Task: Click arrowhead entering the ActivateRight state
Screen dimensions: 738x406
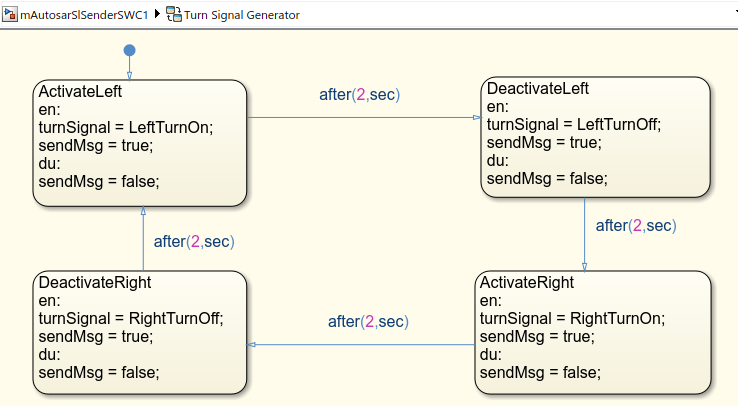Action: 585,266
